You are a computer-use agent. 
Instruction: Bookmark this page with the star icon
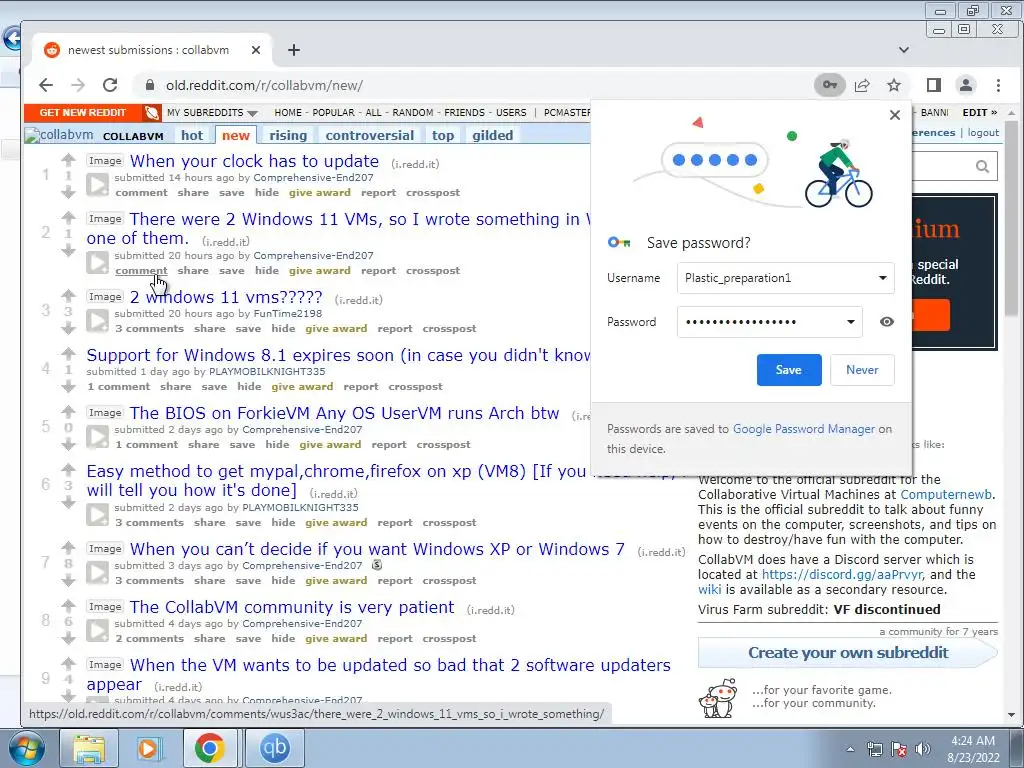(893, 85)
